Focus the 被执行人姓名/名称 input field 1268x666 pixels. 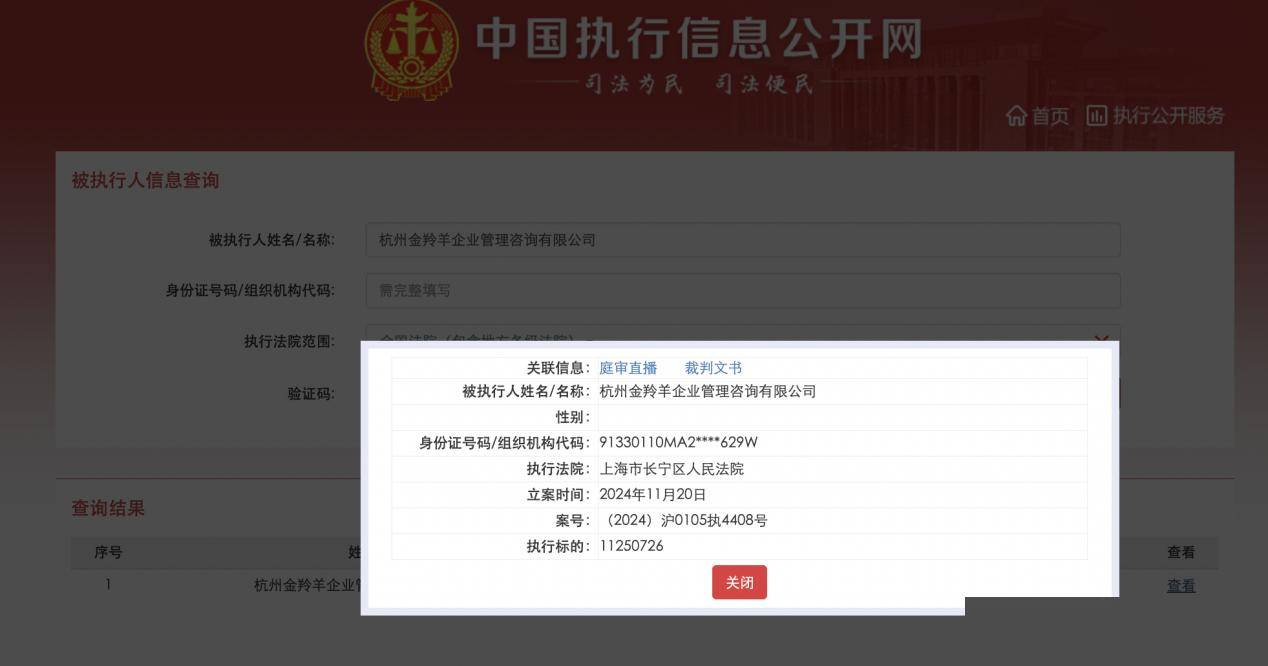click(x=743, y=240)
